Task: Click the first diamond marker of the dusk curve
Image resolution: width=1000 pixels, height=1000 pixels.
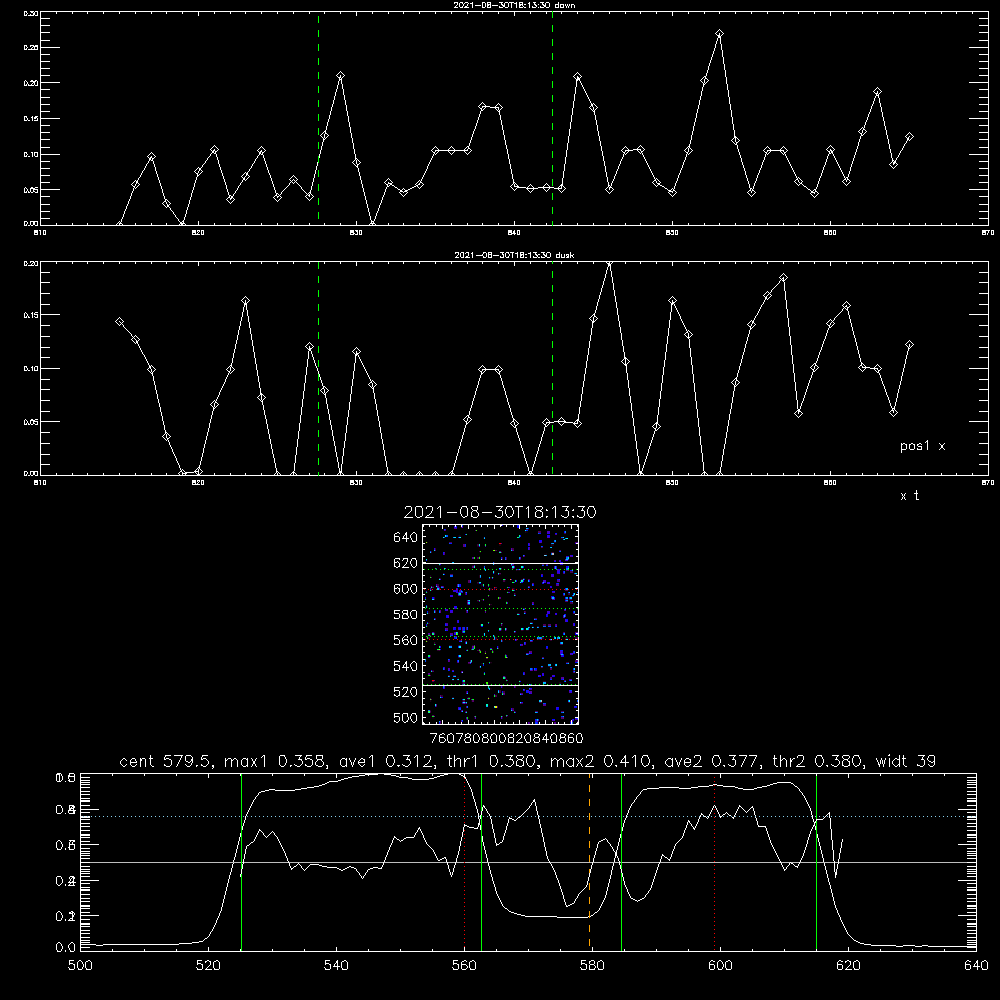Action: (119, 322)
